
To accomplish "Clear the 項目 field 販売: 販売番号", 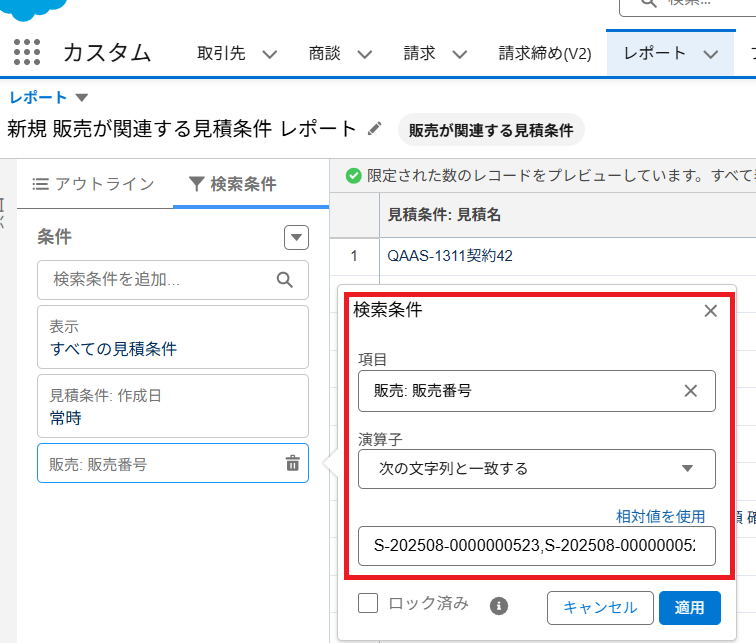I will 690,391.
